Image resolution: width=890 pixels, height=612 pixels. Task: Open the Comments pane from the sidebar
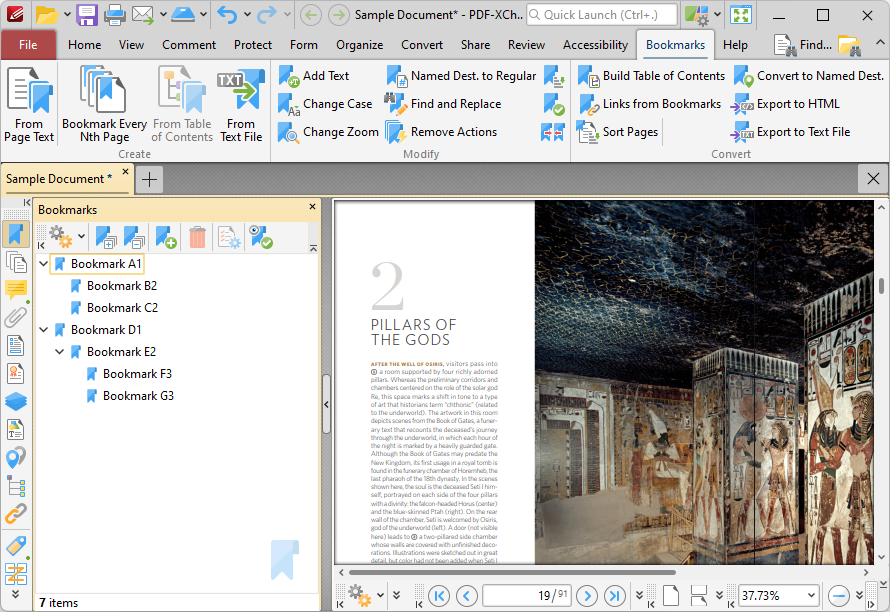16,290
